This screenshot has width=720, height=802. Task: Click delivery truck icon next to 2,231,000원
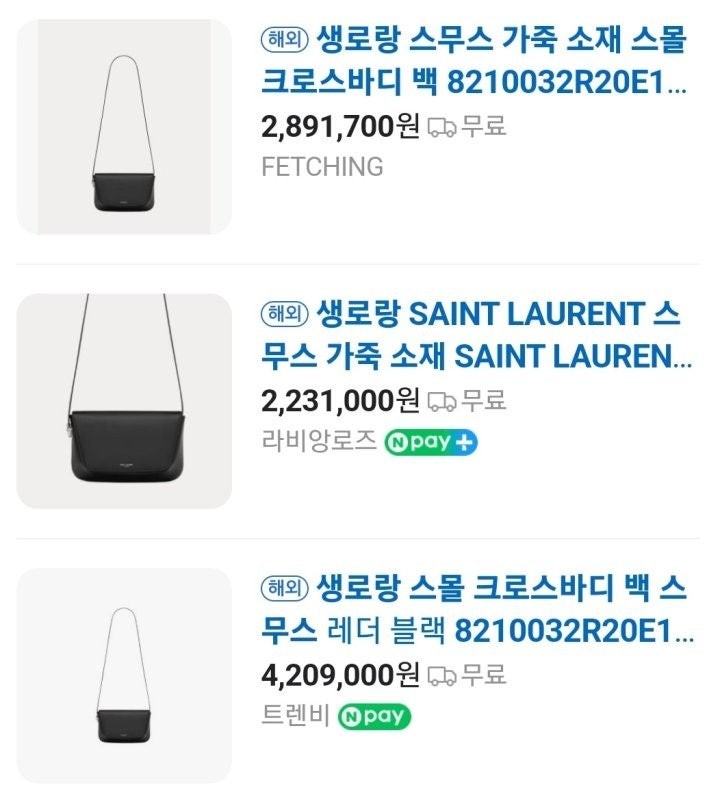pyautogui.click(x=442, y=401)
